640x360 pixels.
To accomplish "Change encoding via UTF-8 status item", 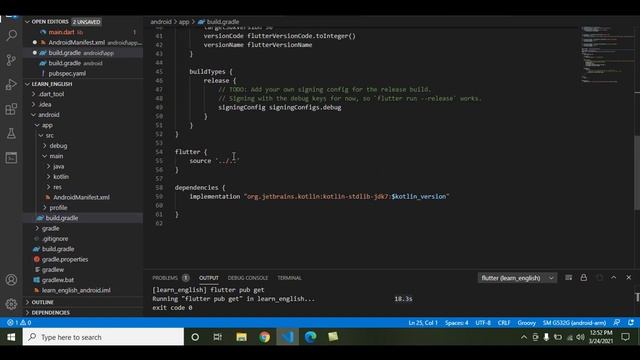I will [483, 322].
